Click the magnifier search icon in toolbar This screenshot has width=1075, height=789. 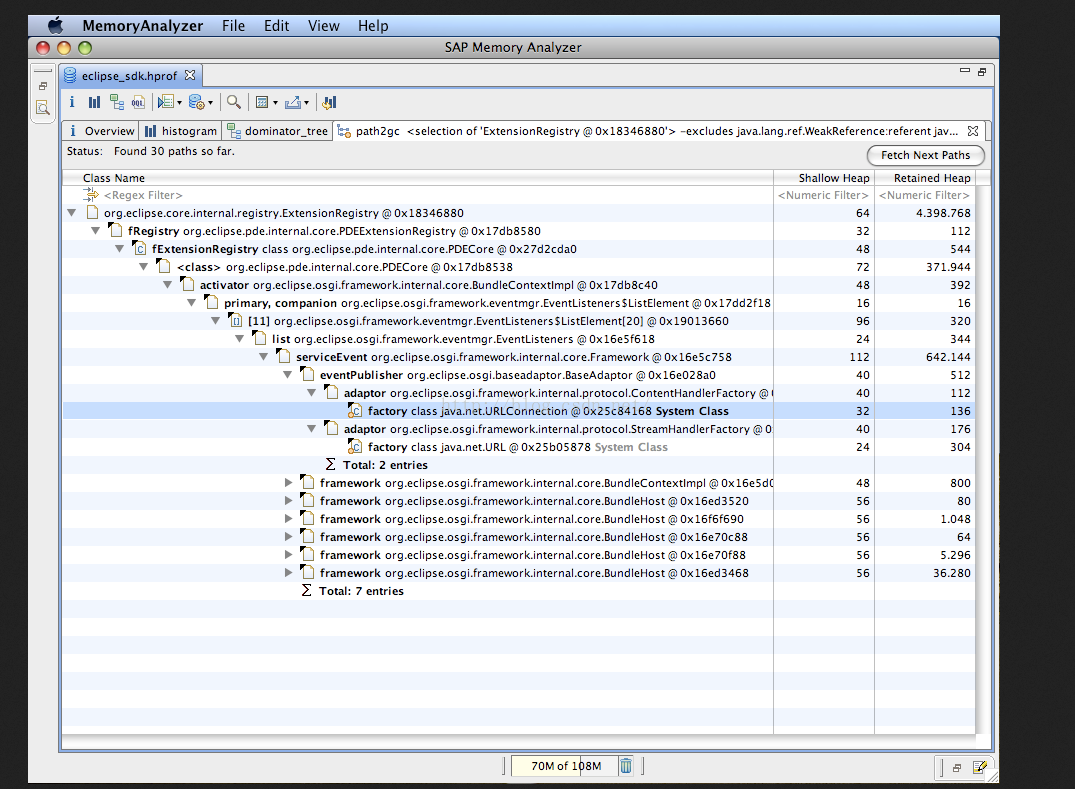(x=233, y=102)
